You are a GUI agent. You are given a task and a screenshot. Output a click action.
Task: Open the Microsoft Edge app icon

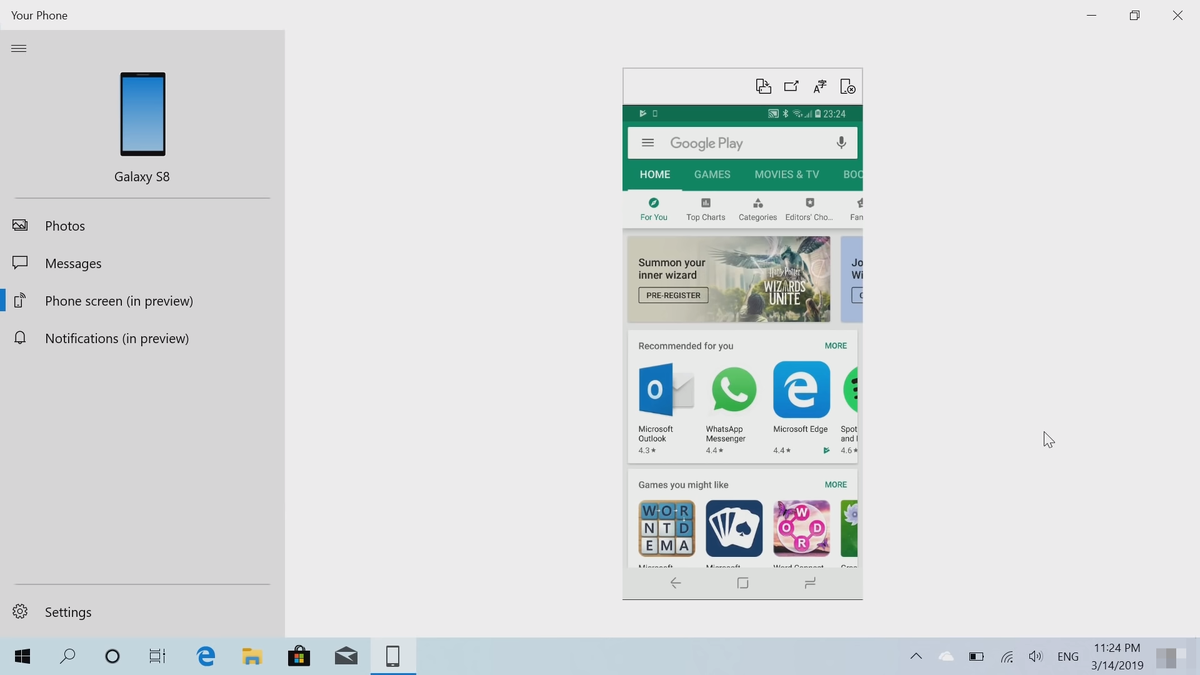801,389
